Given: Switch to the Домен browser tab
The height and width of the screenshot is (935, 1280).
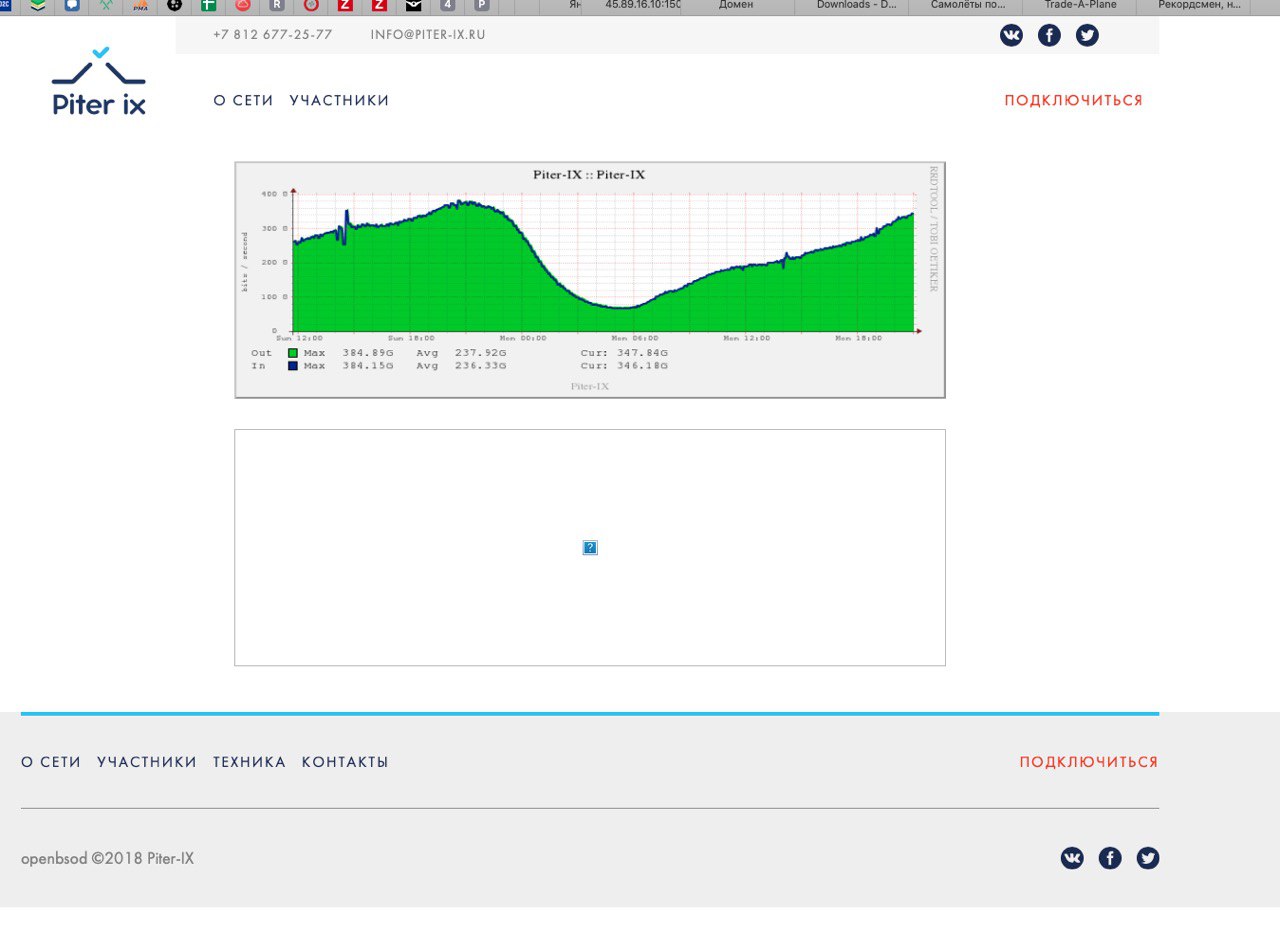Looking at the screenshot, I should 738,5.
